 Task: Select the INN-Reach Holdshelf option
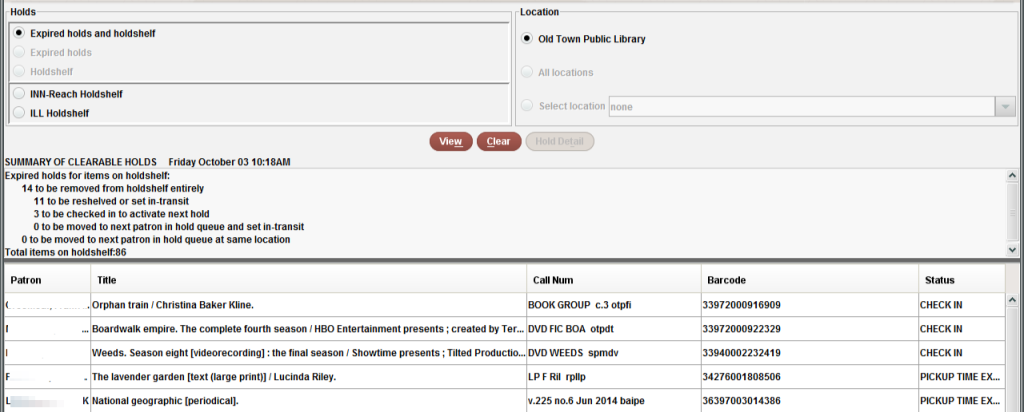[19, 94]
